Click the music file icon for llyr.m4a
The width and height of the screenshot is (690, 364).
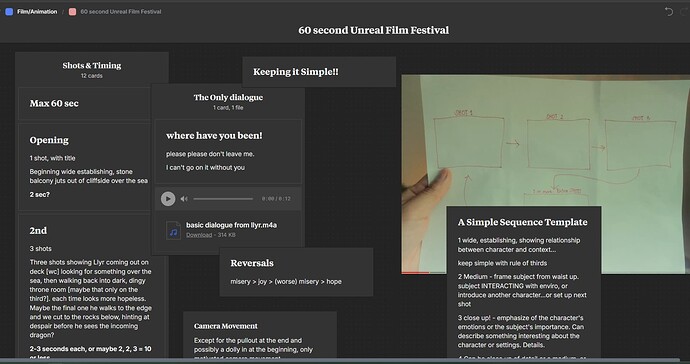point(173,230)
